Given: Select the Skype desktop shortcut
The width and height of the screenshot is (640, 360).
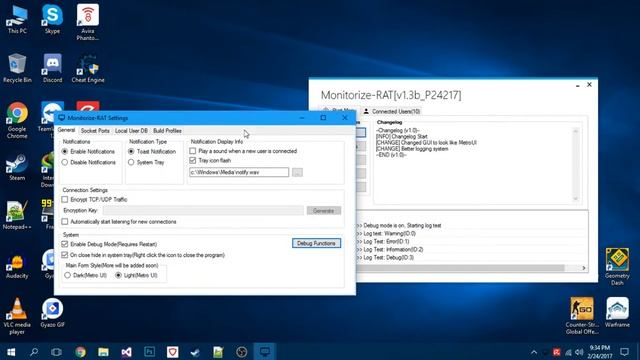Looking at the screenshot, I should tap(52, 20).
